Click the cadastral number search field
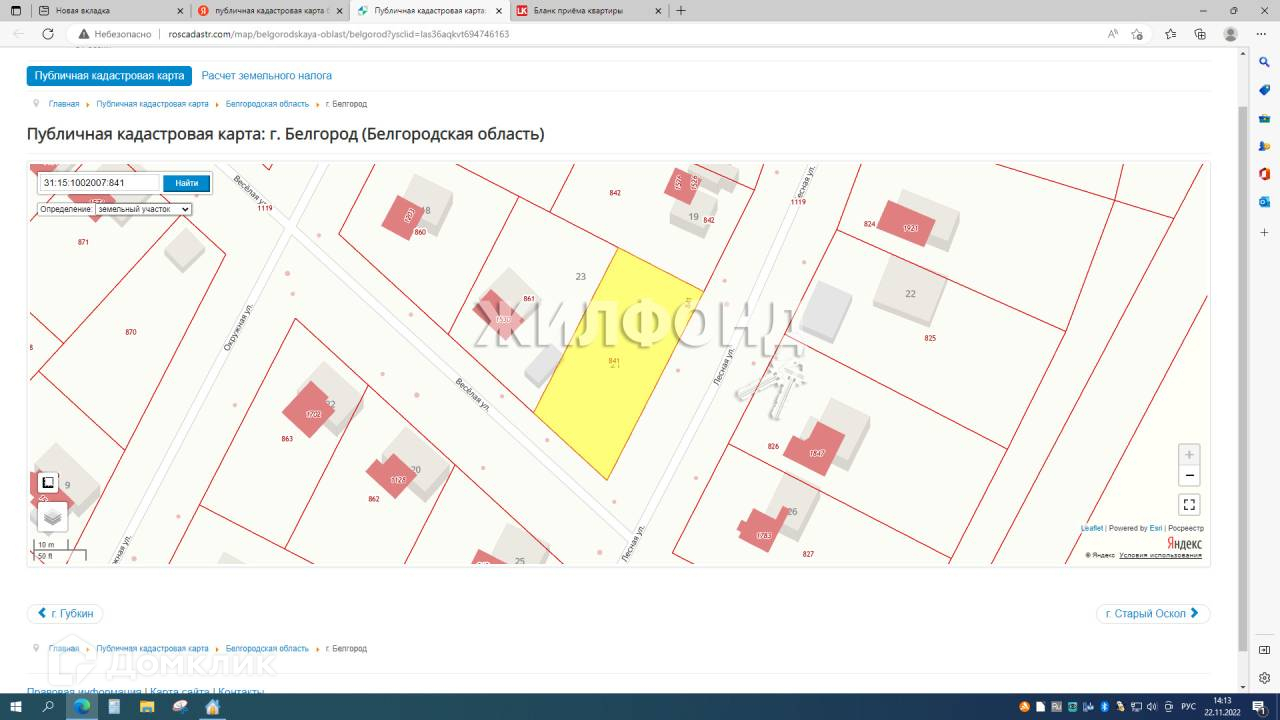Screen dimensions: 1280x720 click(x=99, y=183)
